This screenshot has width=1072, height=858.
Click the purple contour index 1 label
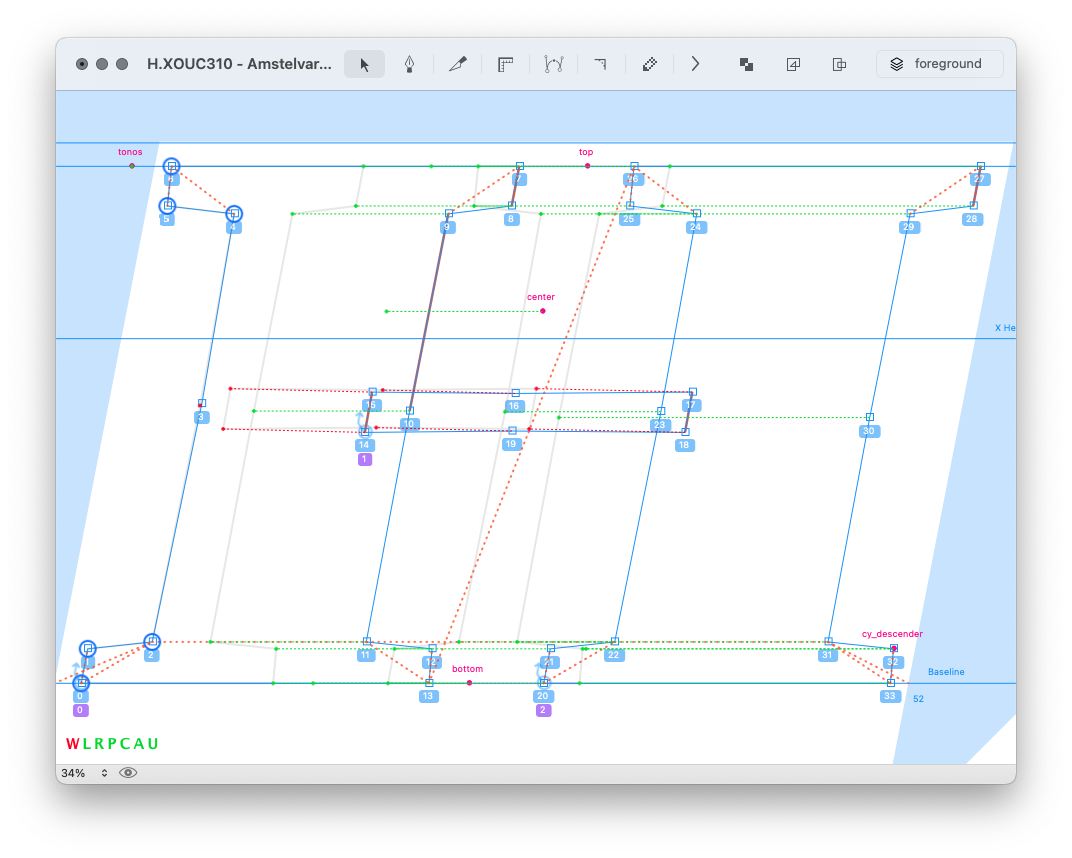pos(364,460)
